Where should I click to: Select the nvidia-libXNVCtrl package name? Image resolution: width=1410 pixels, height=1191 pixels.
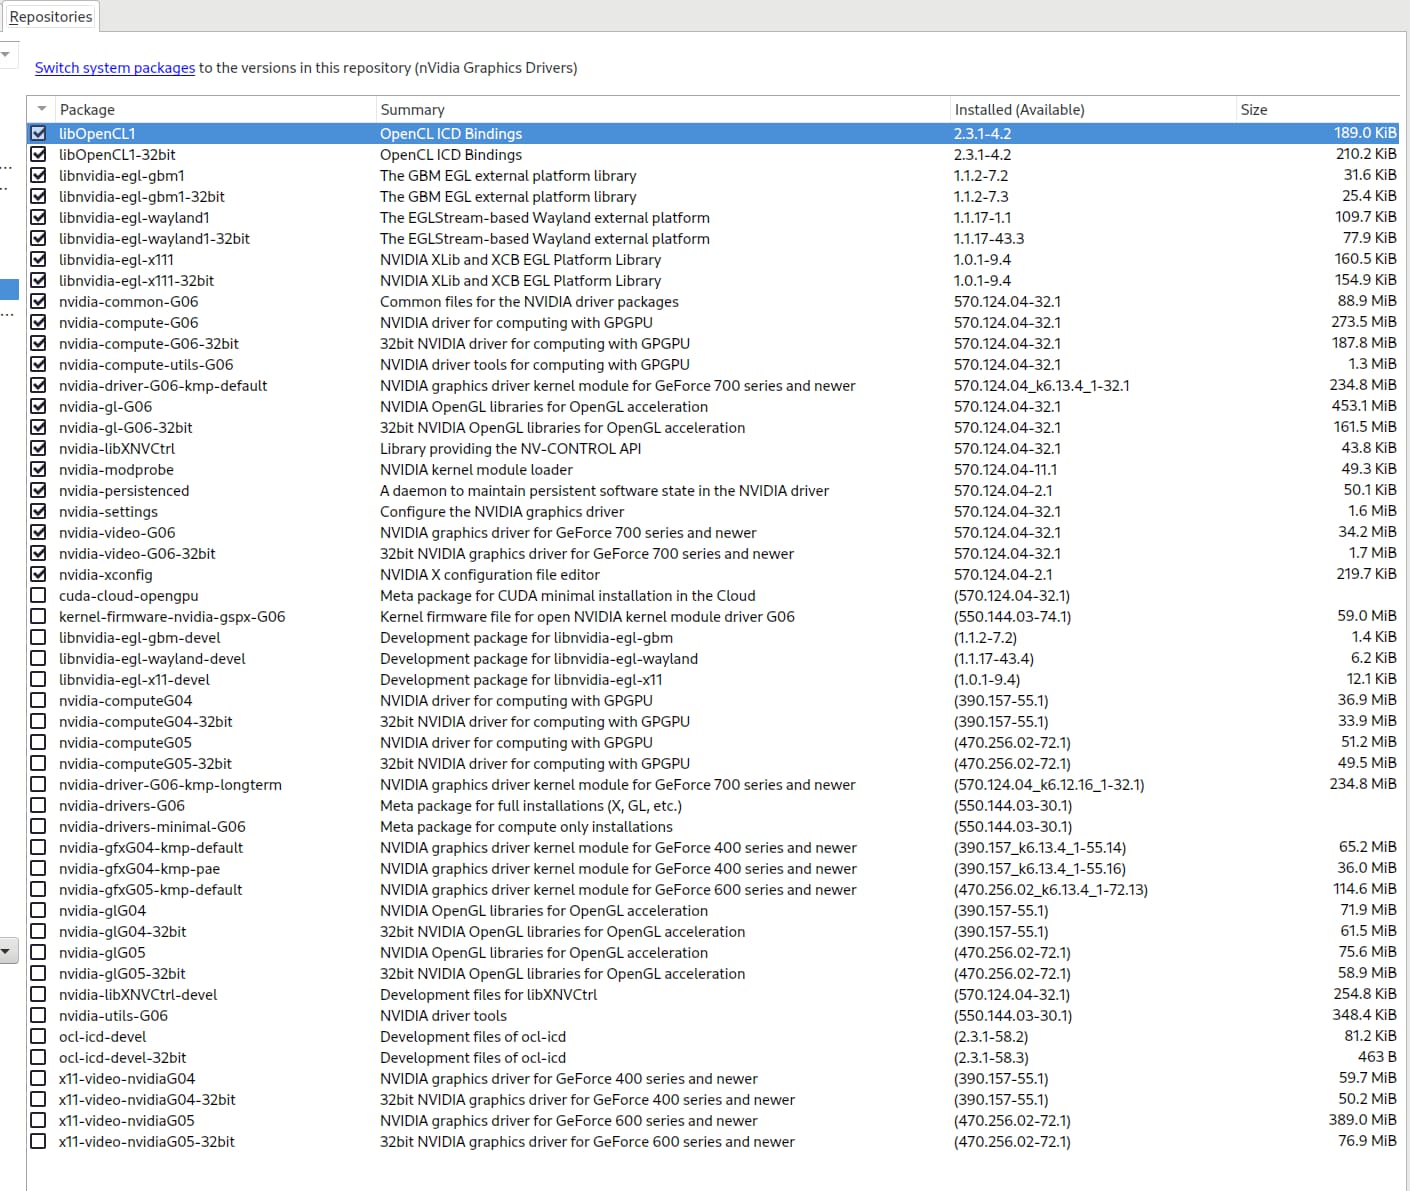pos(116,448)
